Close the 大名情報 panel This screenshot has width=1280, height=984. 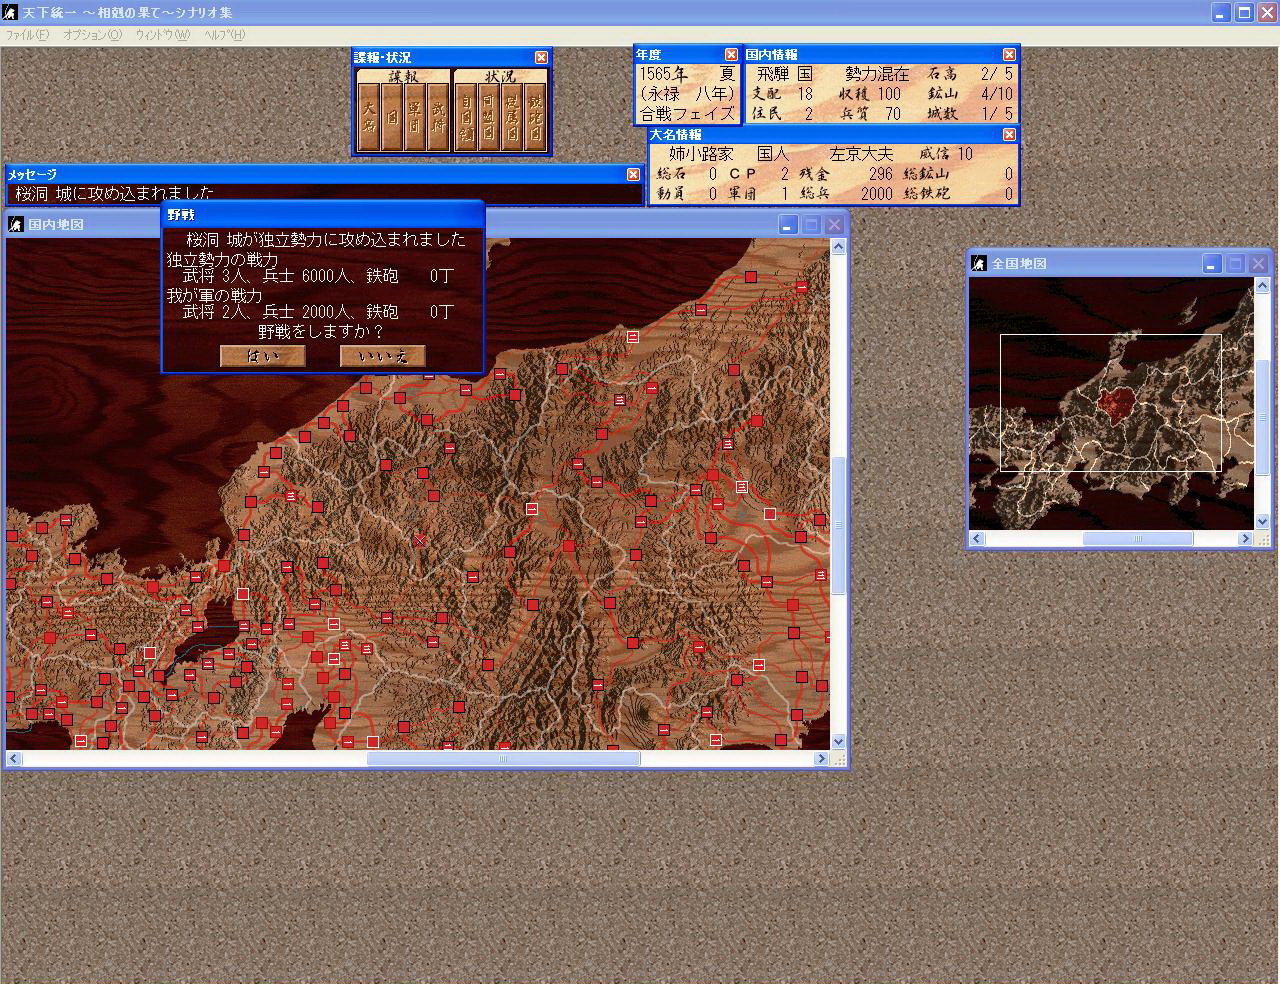coord(1009,134)
